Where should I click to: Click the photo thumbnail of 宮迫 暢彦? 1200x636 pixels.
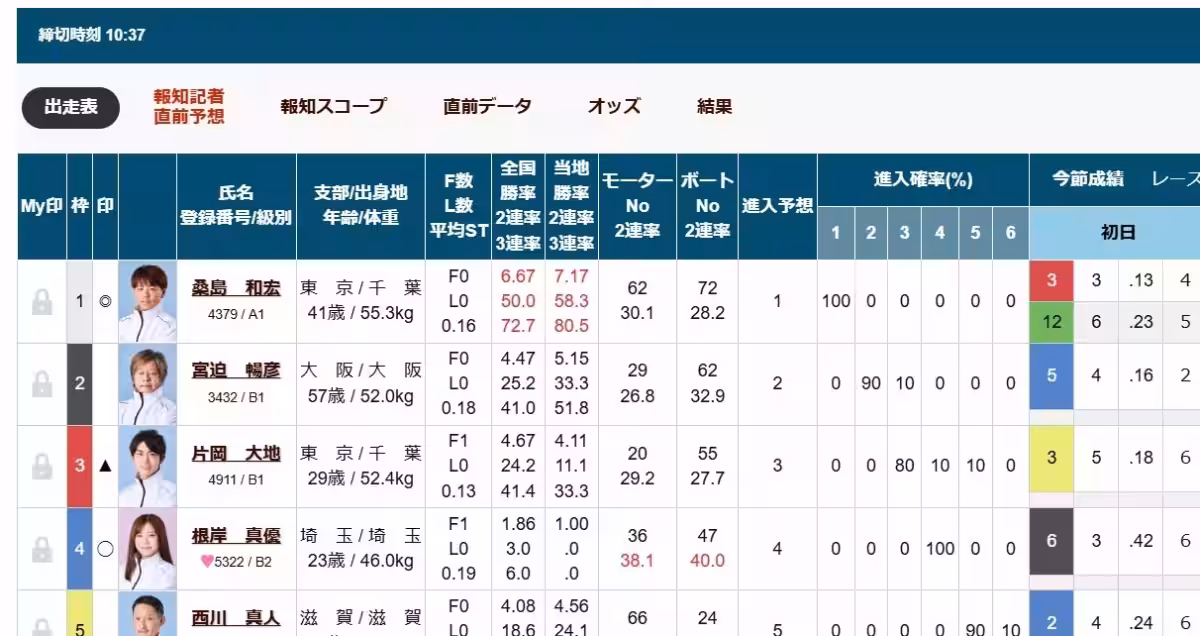147,385
